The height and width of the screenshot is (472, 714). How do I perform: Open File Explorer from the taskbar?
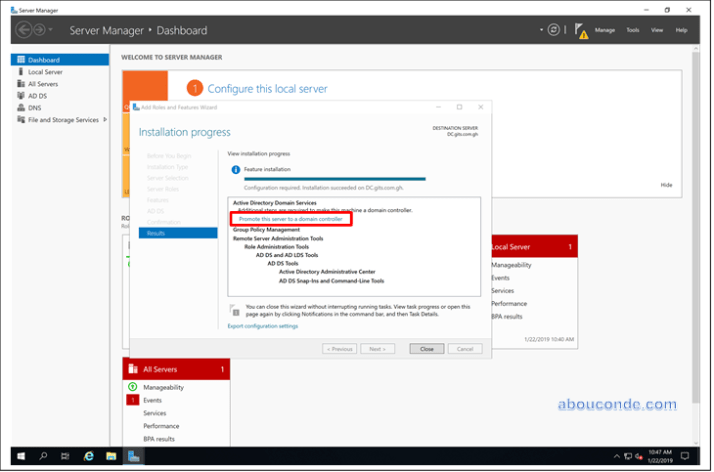(x=110, y=456)
